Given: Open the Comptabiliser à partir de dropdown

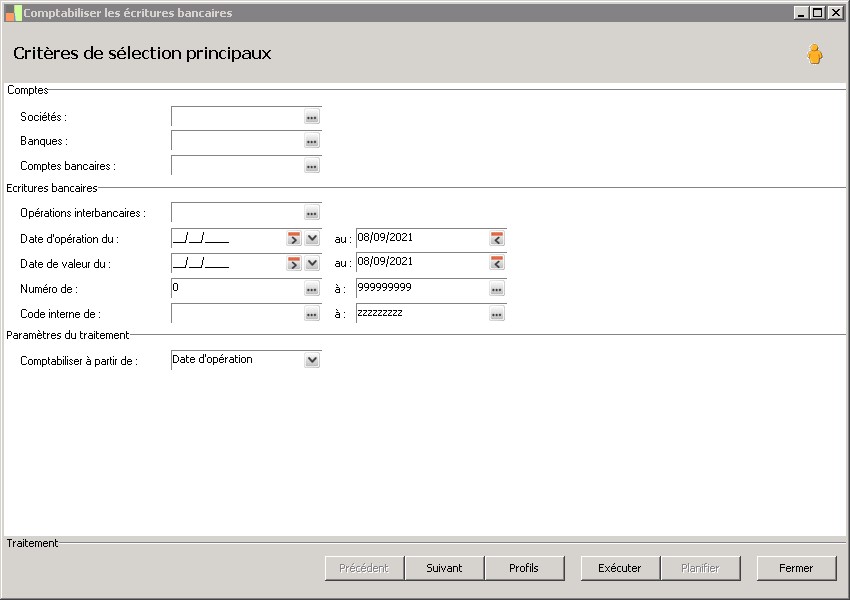Looking at the screenshot, I should pos(312,360).
